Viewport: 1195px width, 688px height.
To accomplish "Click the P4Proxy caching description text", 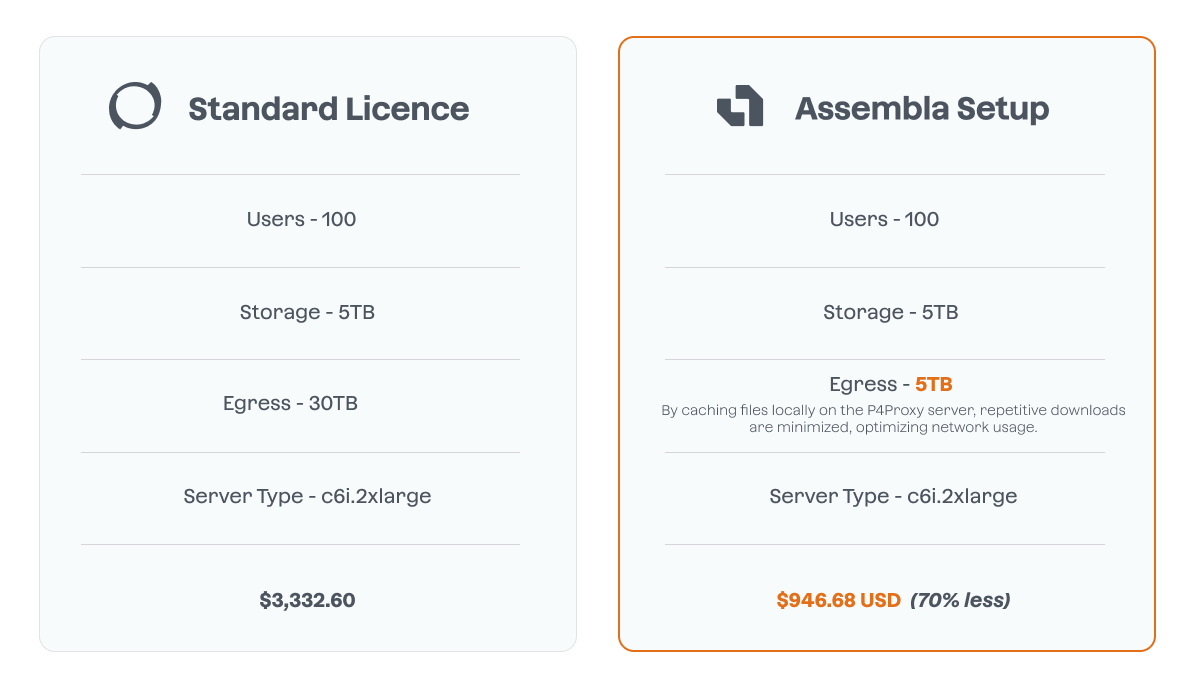I will point(893,419).
